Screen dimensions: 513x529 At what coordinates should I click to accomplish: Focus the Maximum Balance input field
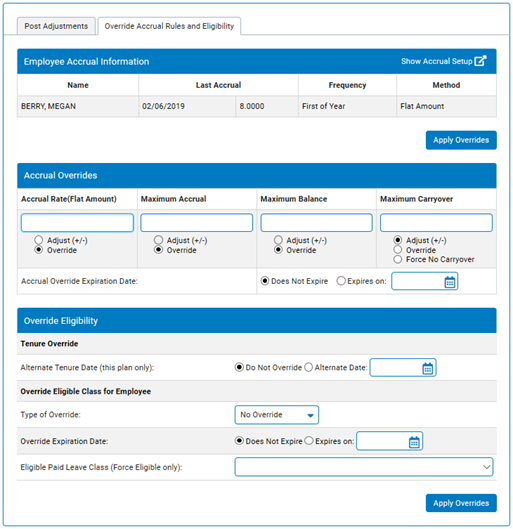[316, 223]
